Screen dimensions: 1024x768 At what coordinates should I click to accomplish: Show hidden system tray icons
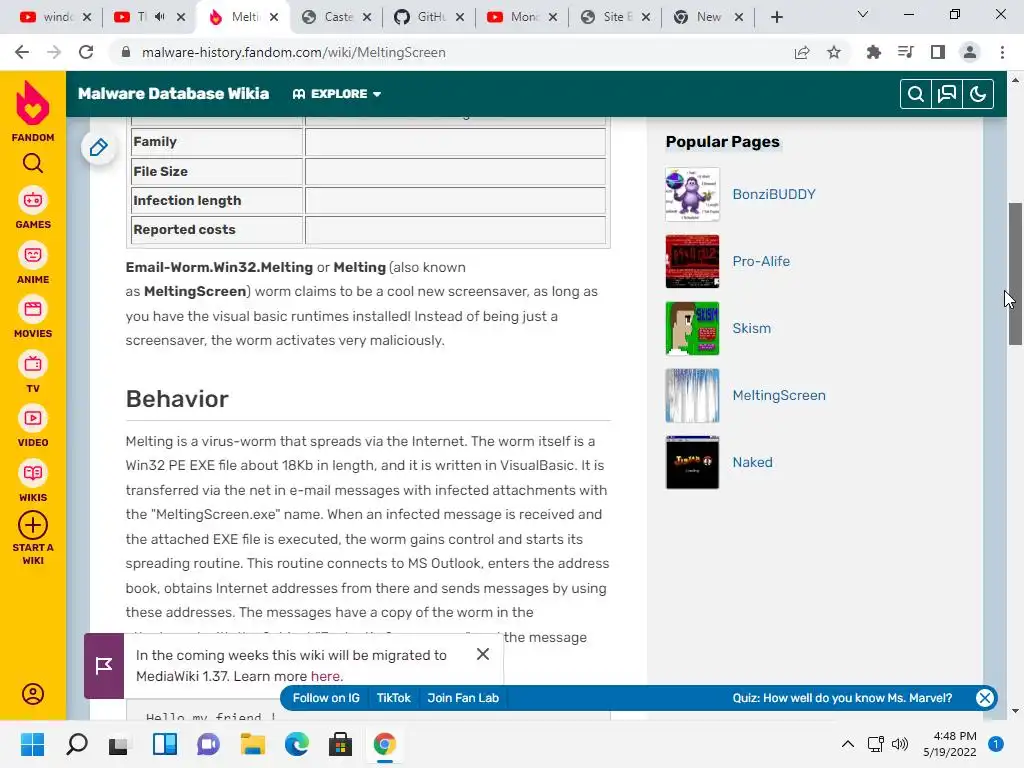pyautogui.click(x=848, y=744)
